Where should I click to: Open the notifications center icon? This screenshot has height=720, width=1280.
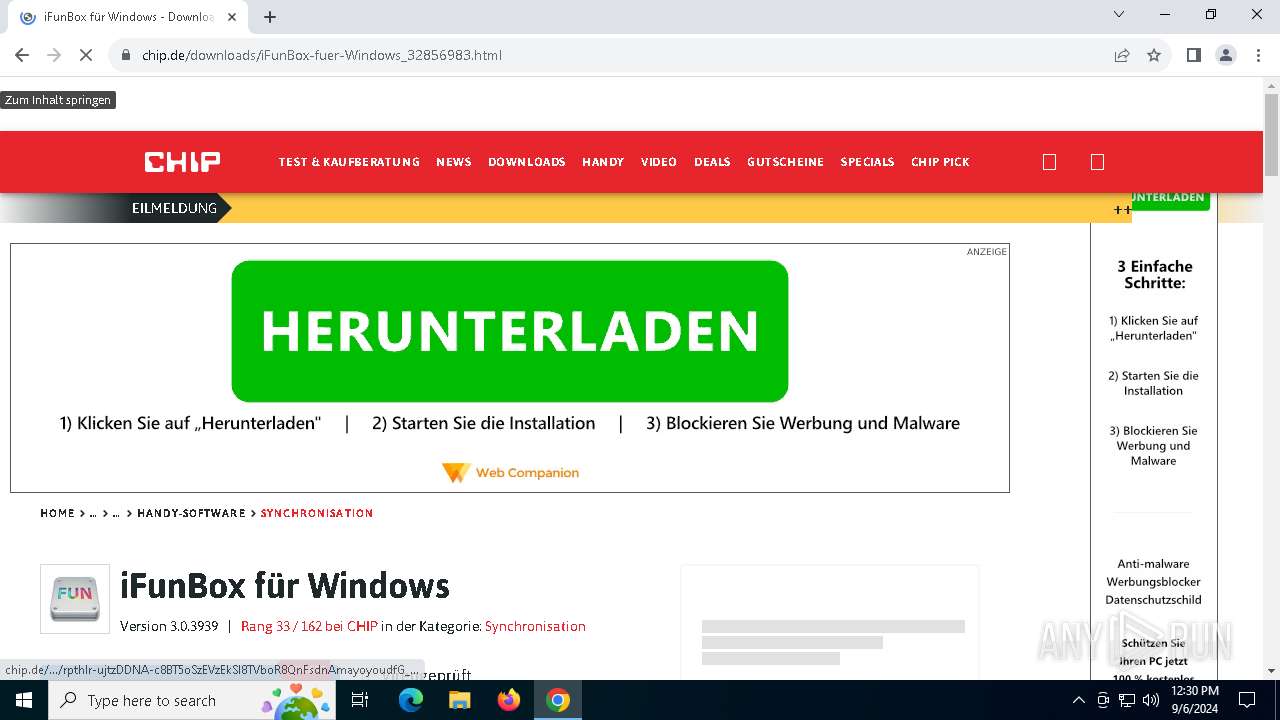1247,700
